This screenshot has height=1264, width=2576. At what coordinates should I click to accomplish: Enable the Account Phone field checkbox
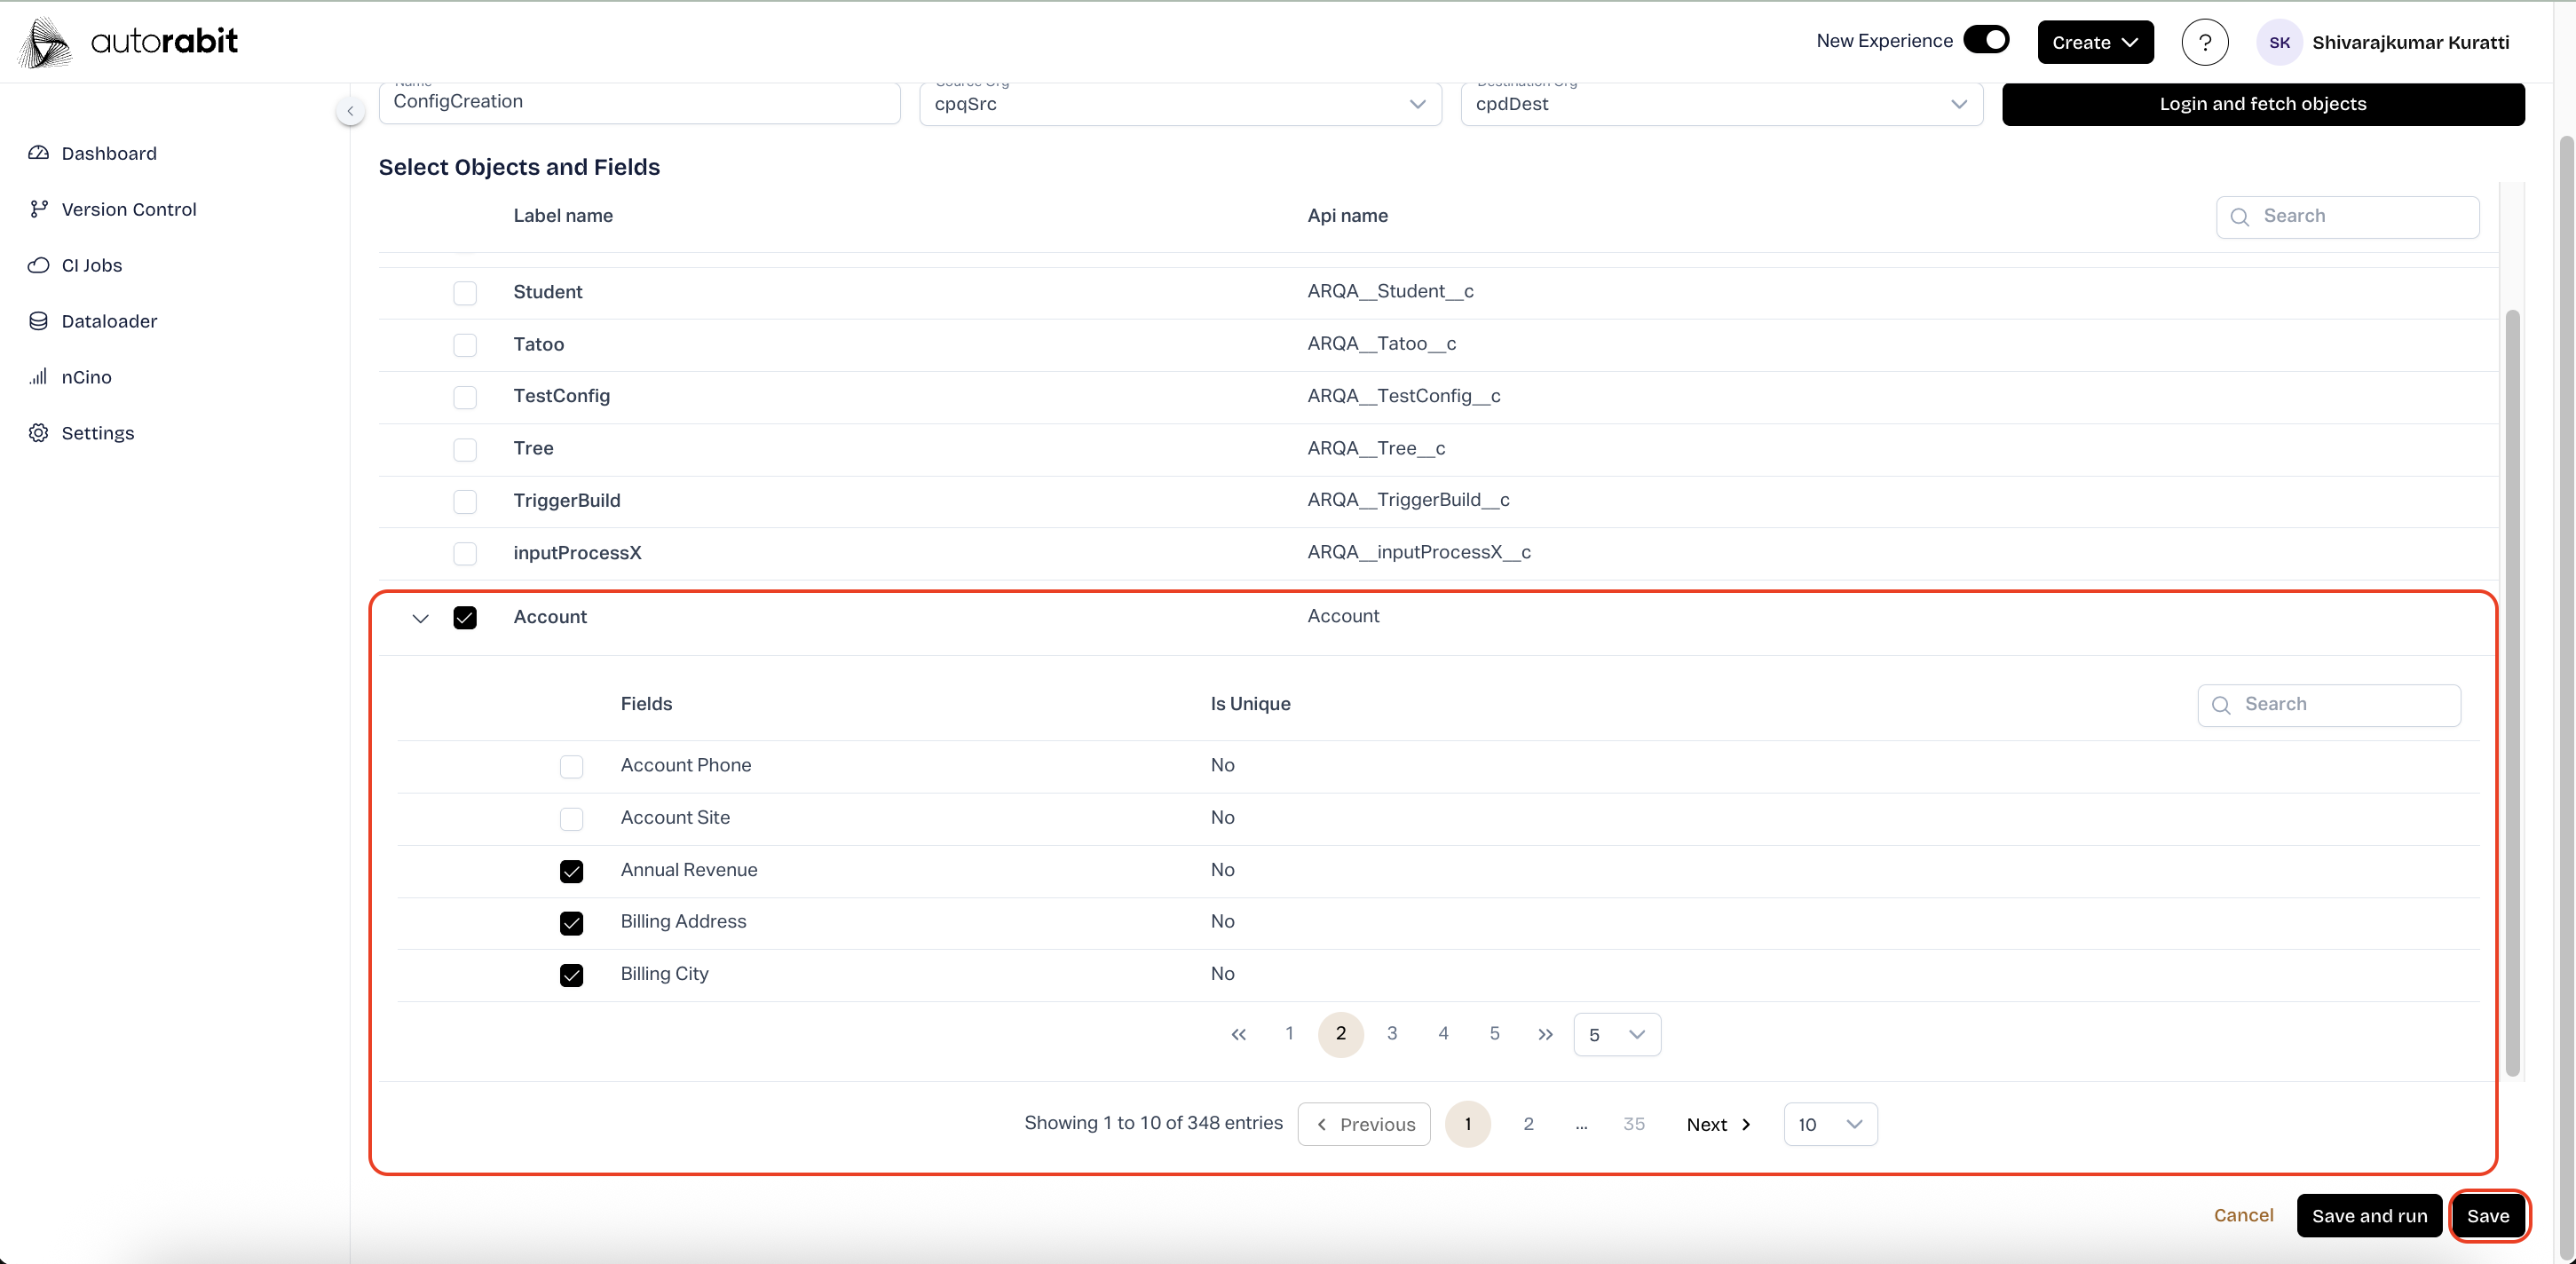click(571, 766)
